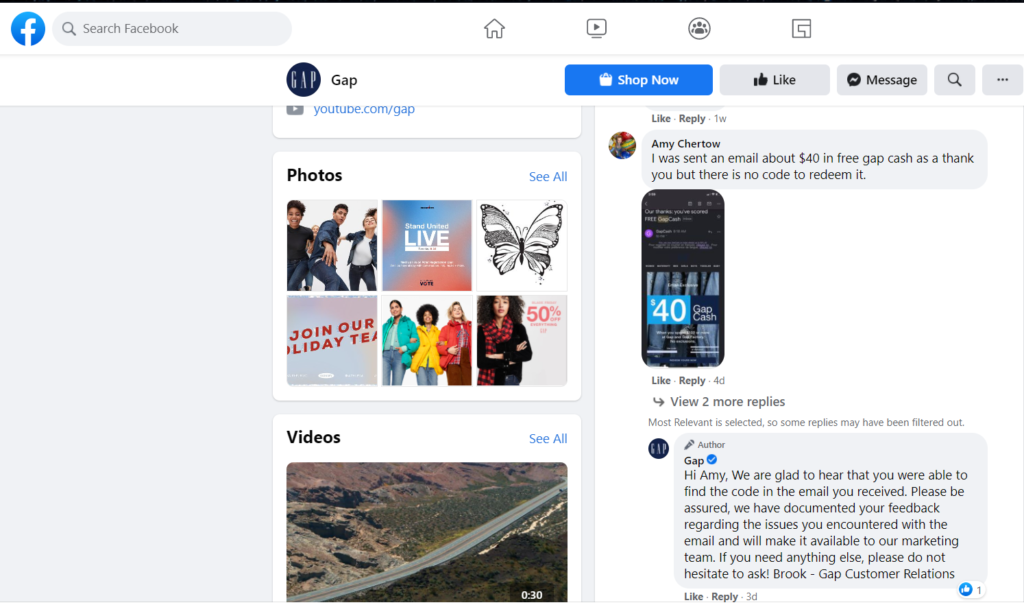This screenshot has width=1024, height=605.
Task: Click the Gap page name text
Action: pyautogui.click(x=344, y=80)
